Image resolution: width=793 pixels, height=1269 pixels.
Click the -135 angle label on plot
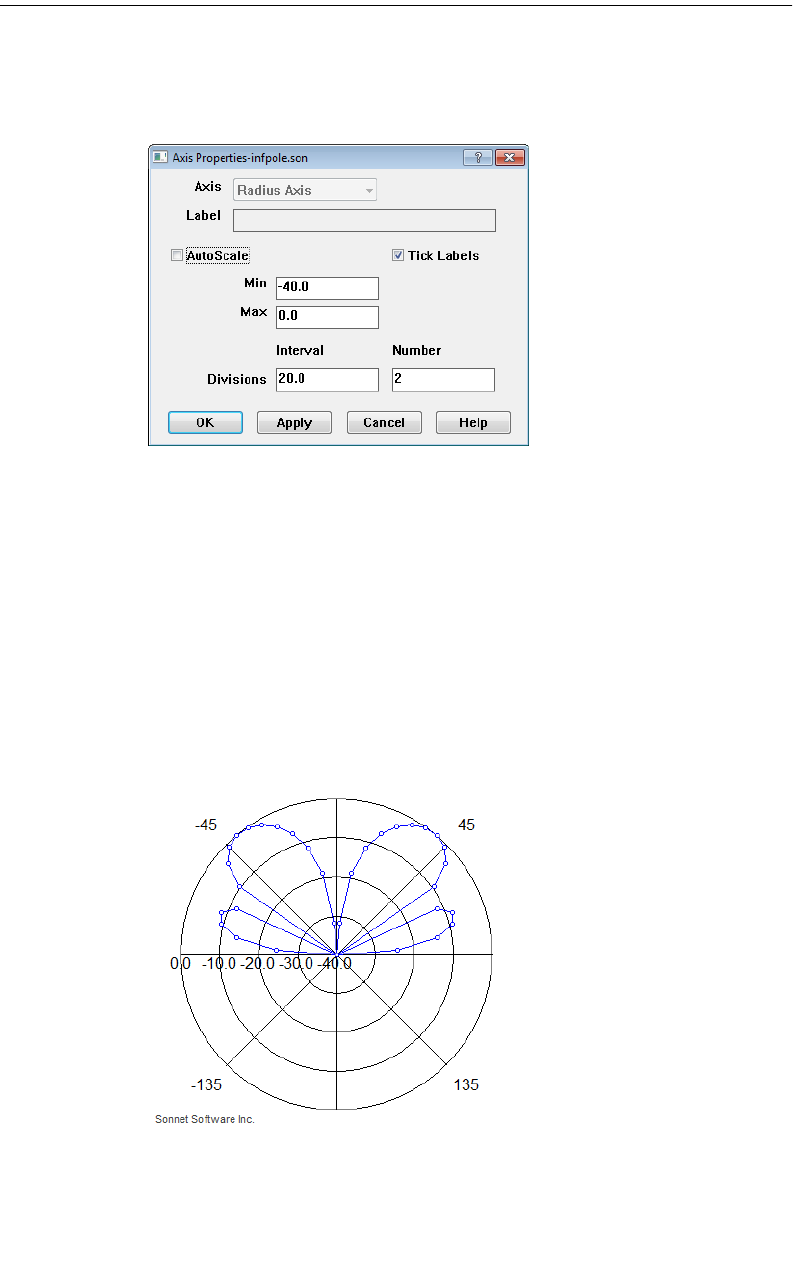pos(206,1085)
